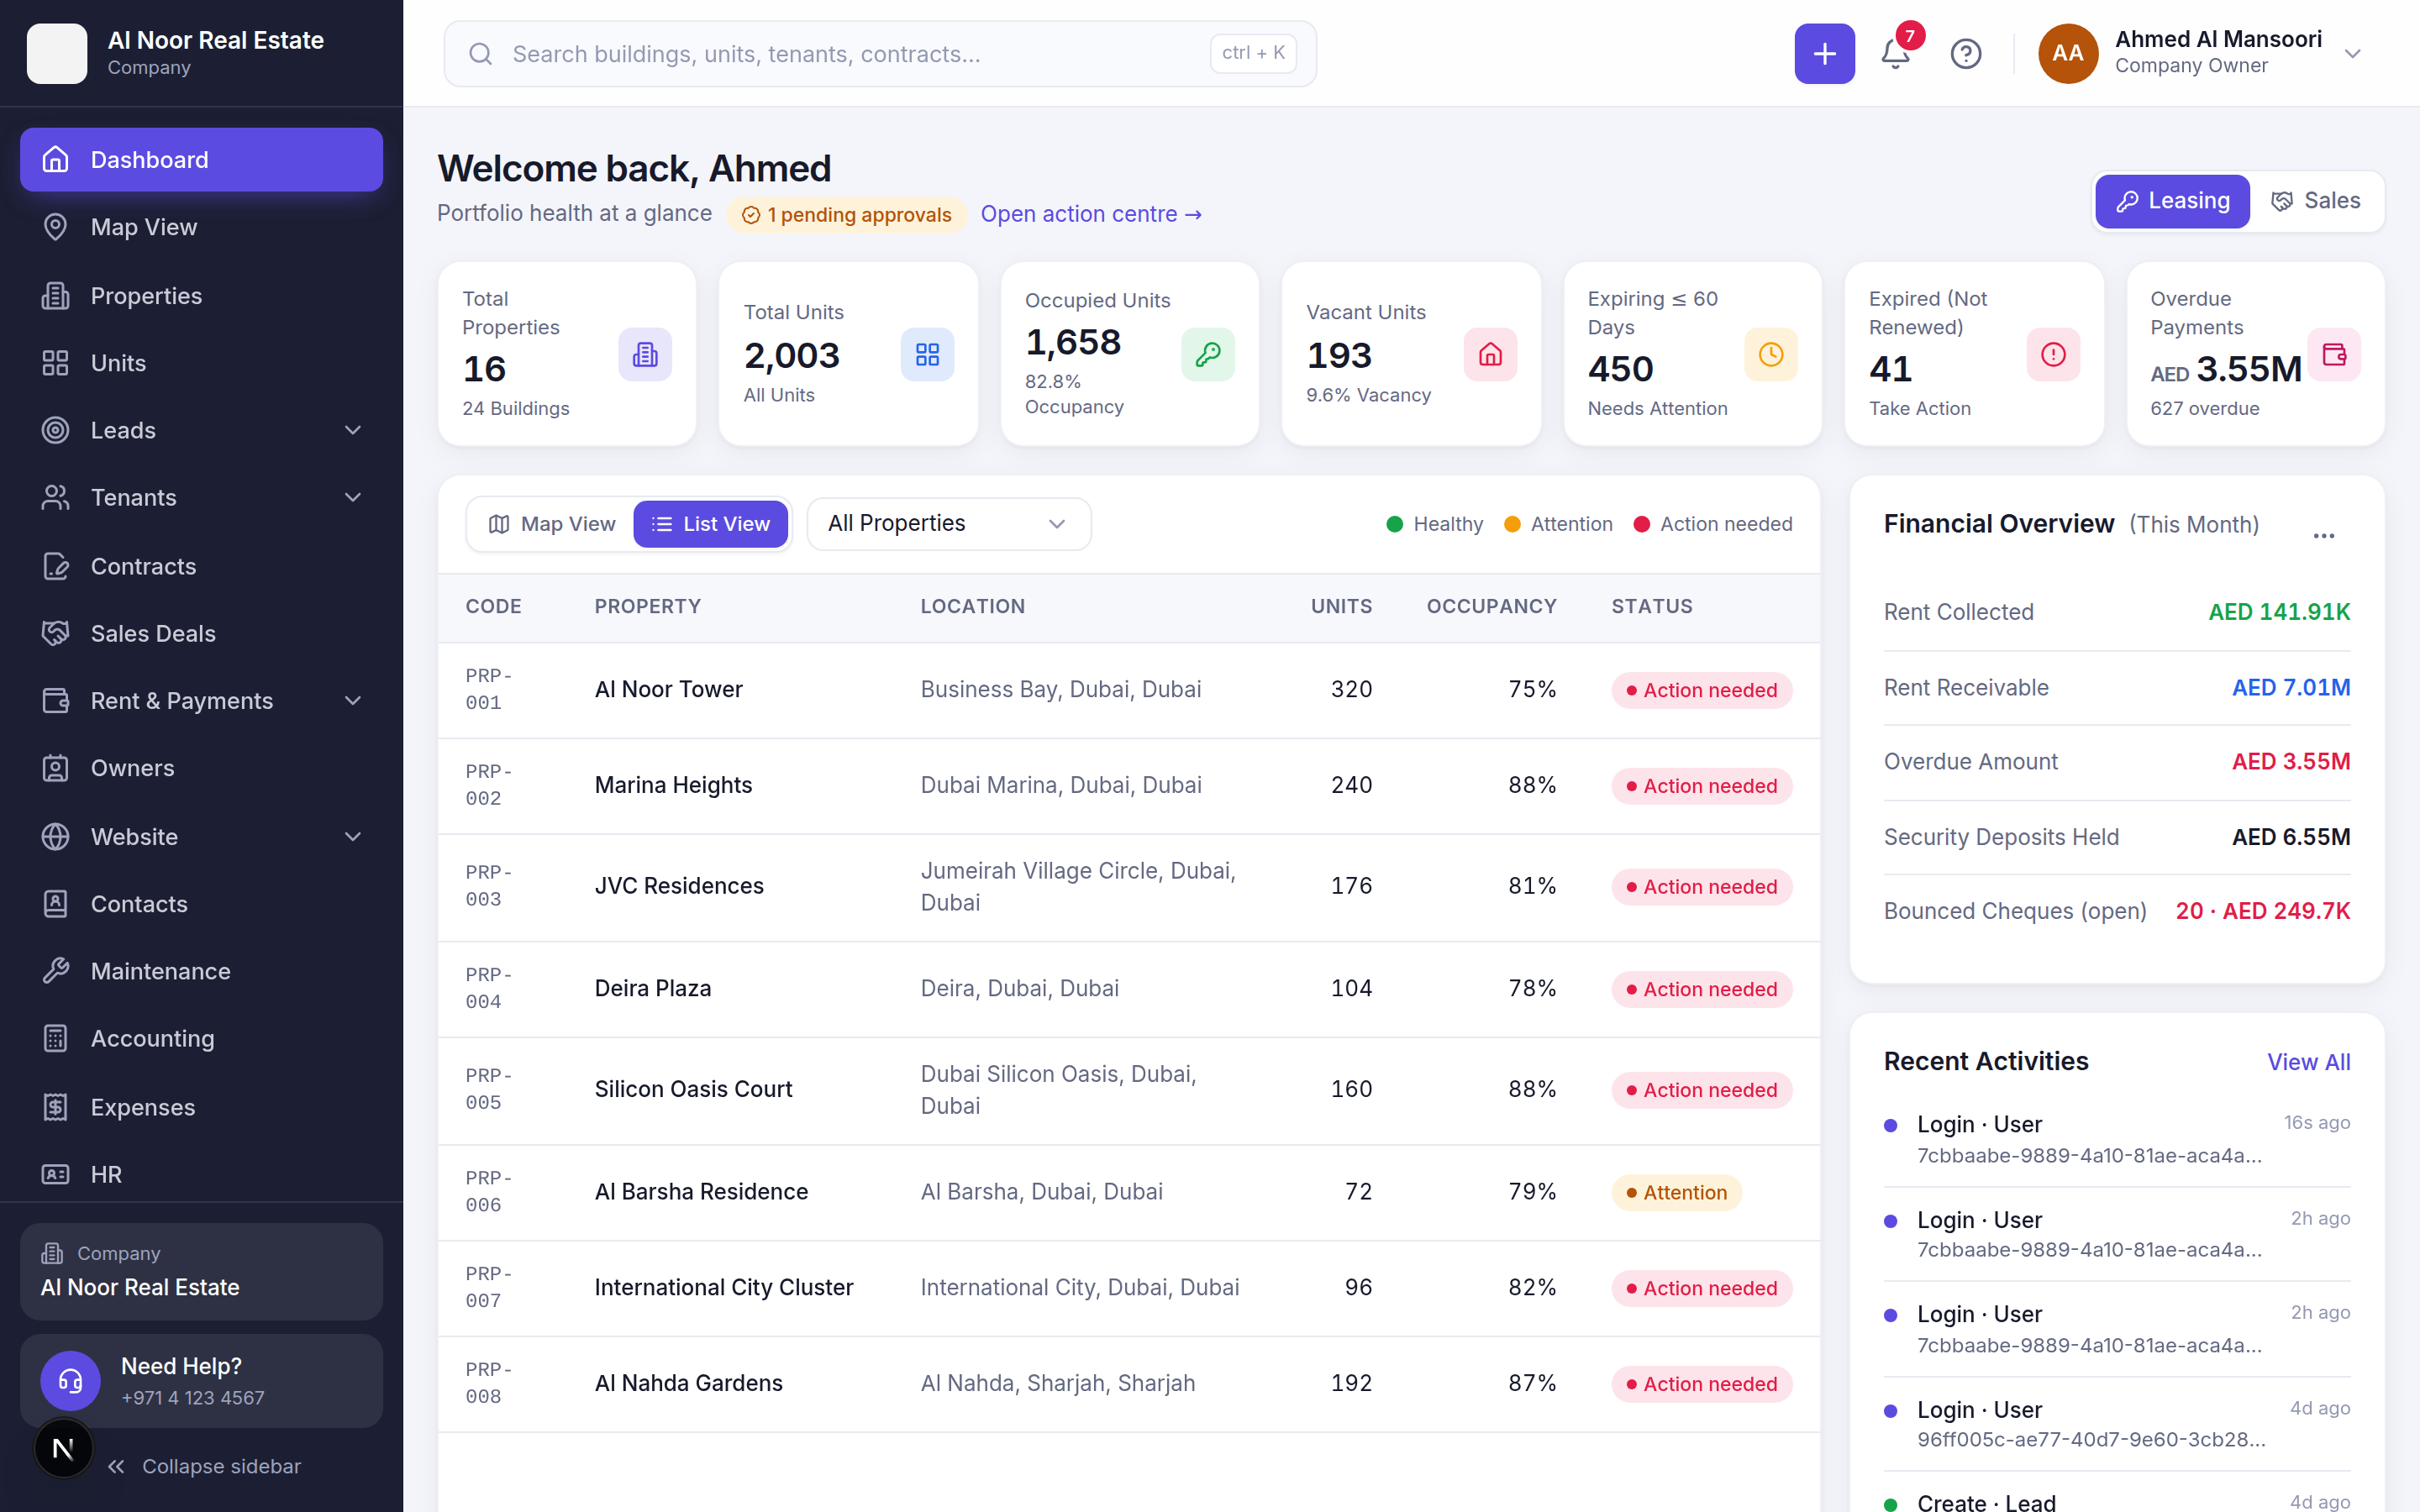2420x1512 pixels.
Task: Click the purple plus quick-add button
Action: (x=1824, y=54)
